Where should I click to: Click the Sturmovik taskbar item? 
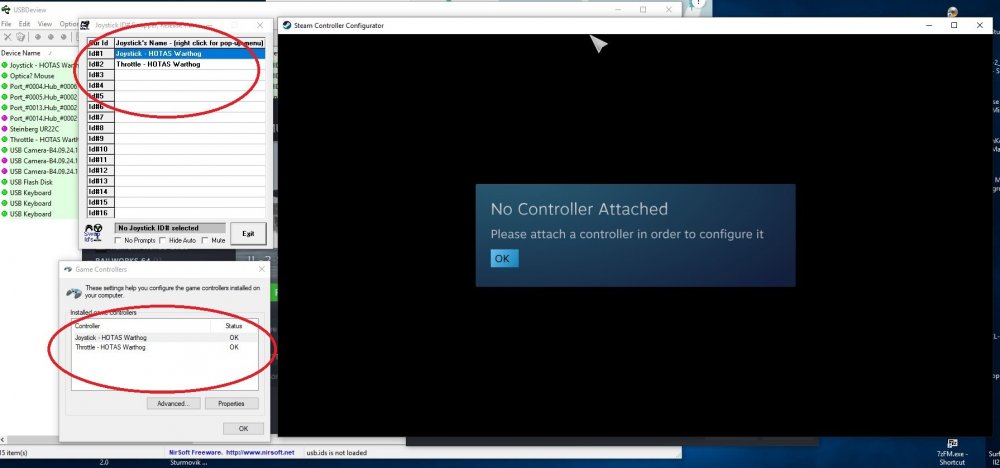188,463
